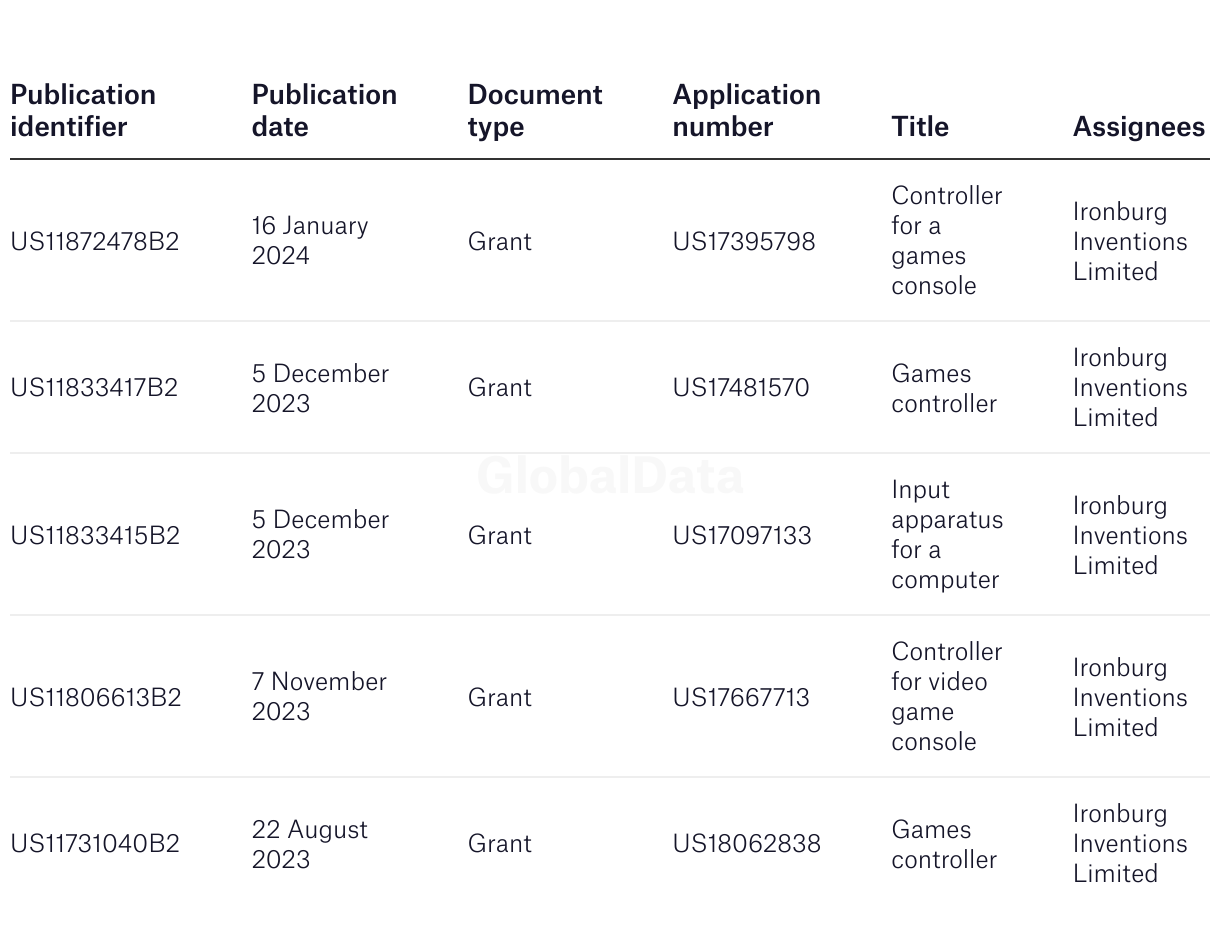Image resolution: width=1220 pixels, height=950 pixels.
Task: Click application number US17395798
Action: 744,242
